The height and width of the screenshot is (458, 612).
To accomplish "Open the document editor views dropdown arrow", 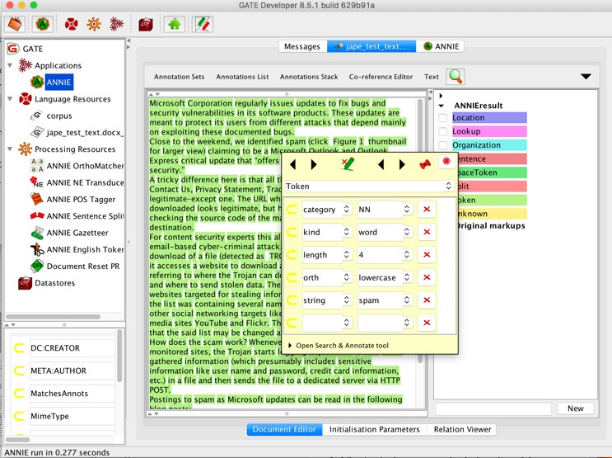I will pyautogui.click(x=585, y=77).
